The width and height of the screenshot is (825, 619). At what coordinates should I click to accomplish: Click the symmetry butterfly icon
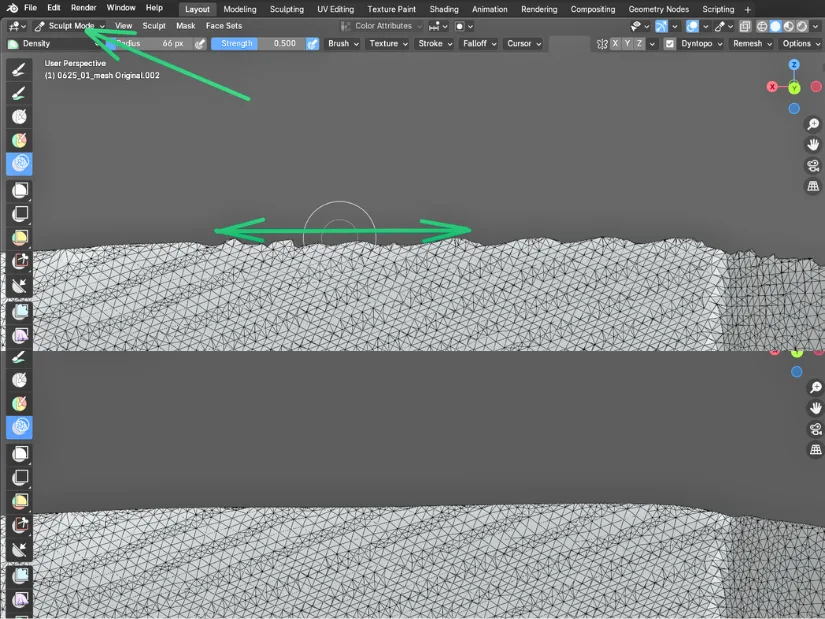click(x=602, y=44)
